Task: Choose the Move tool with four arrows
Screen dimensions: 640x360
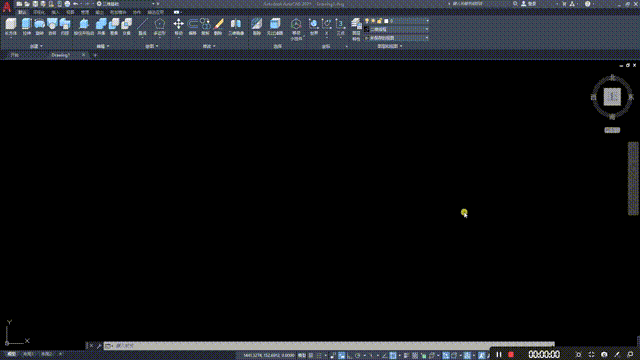Action: tap(178, 27)
